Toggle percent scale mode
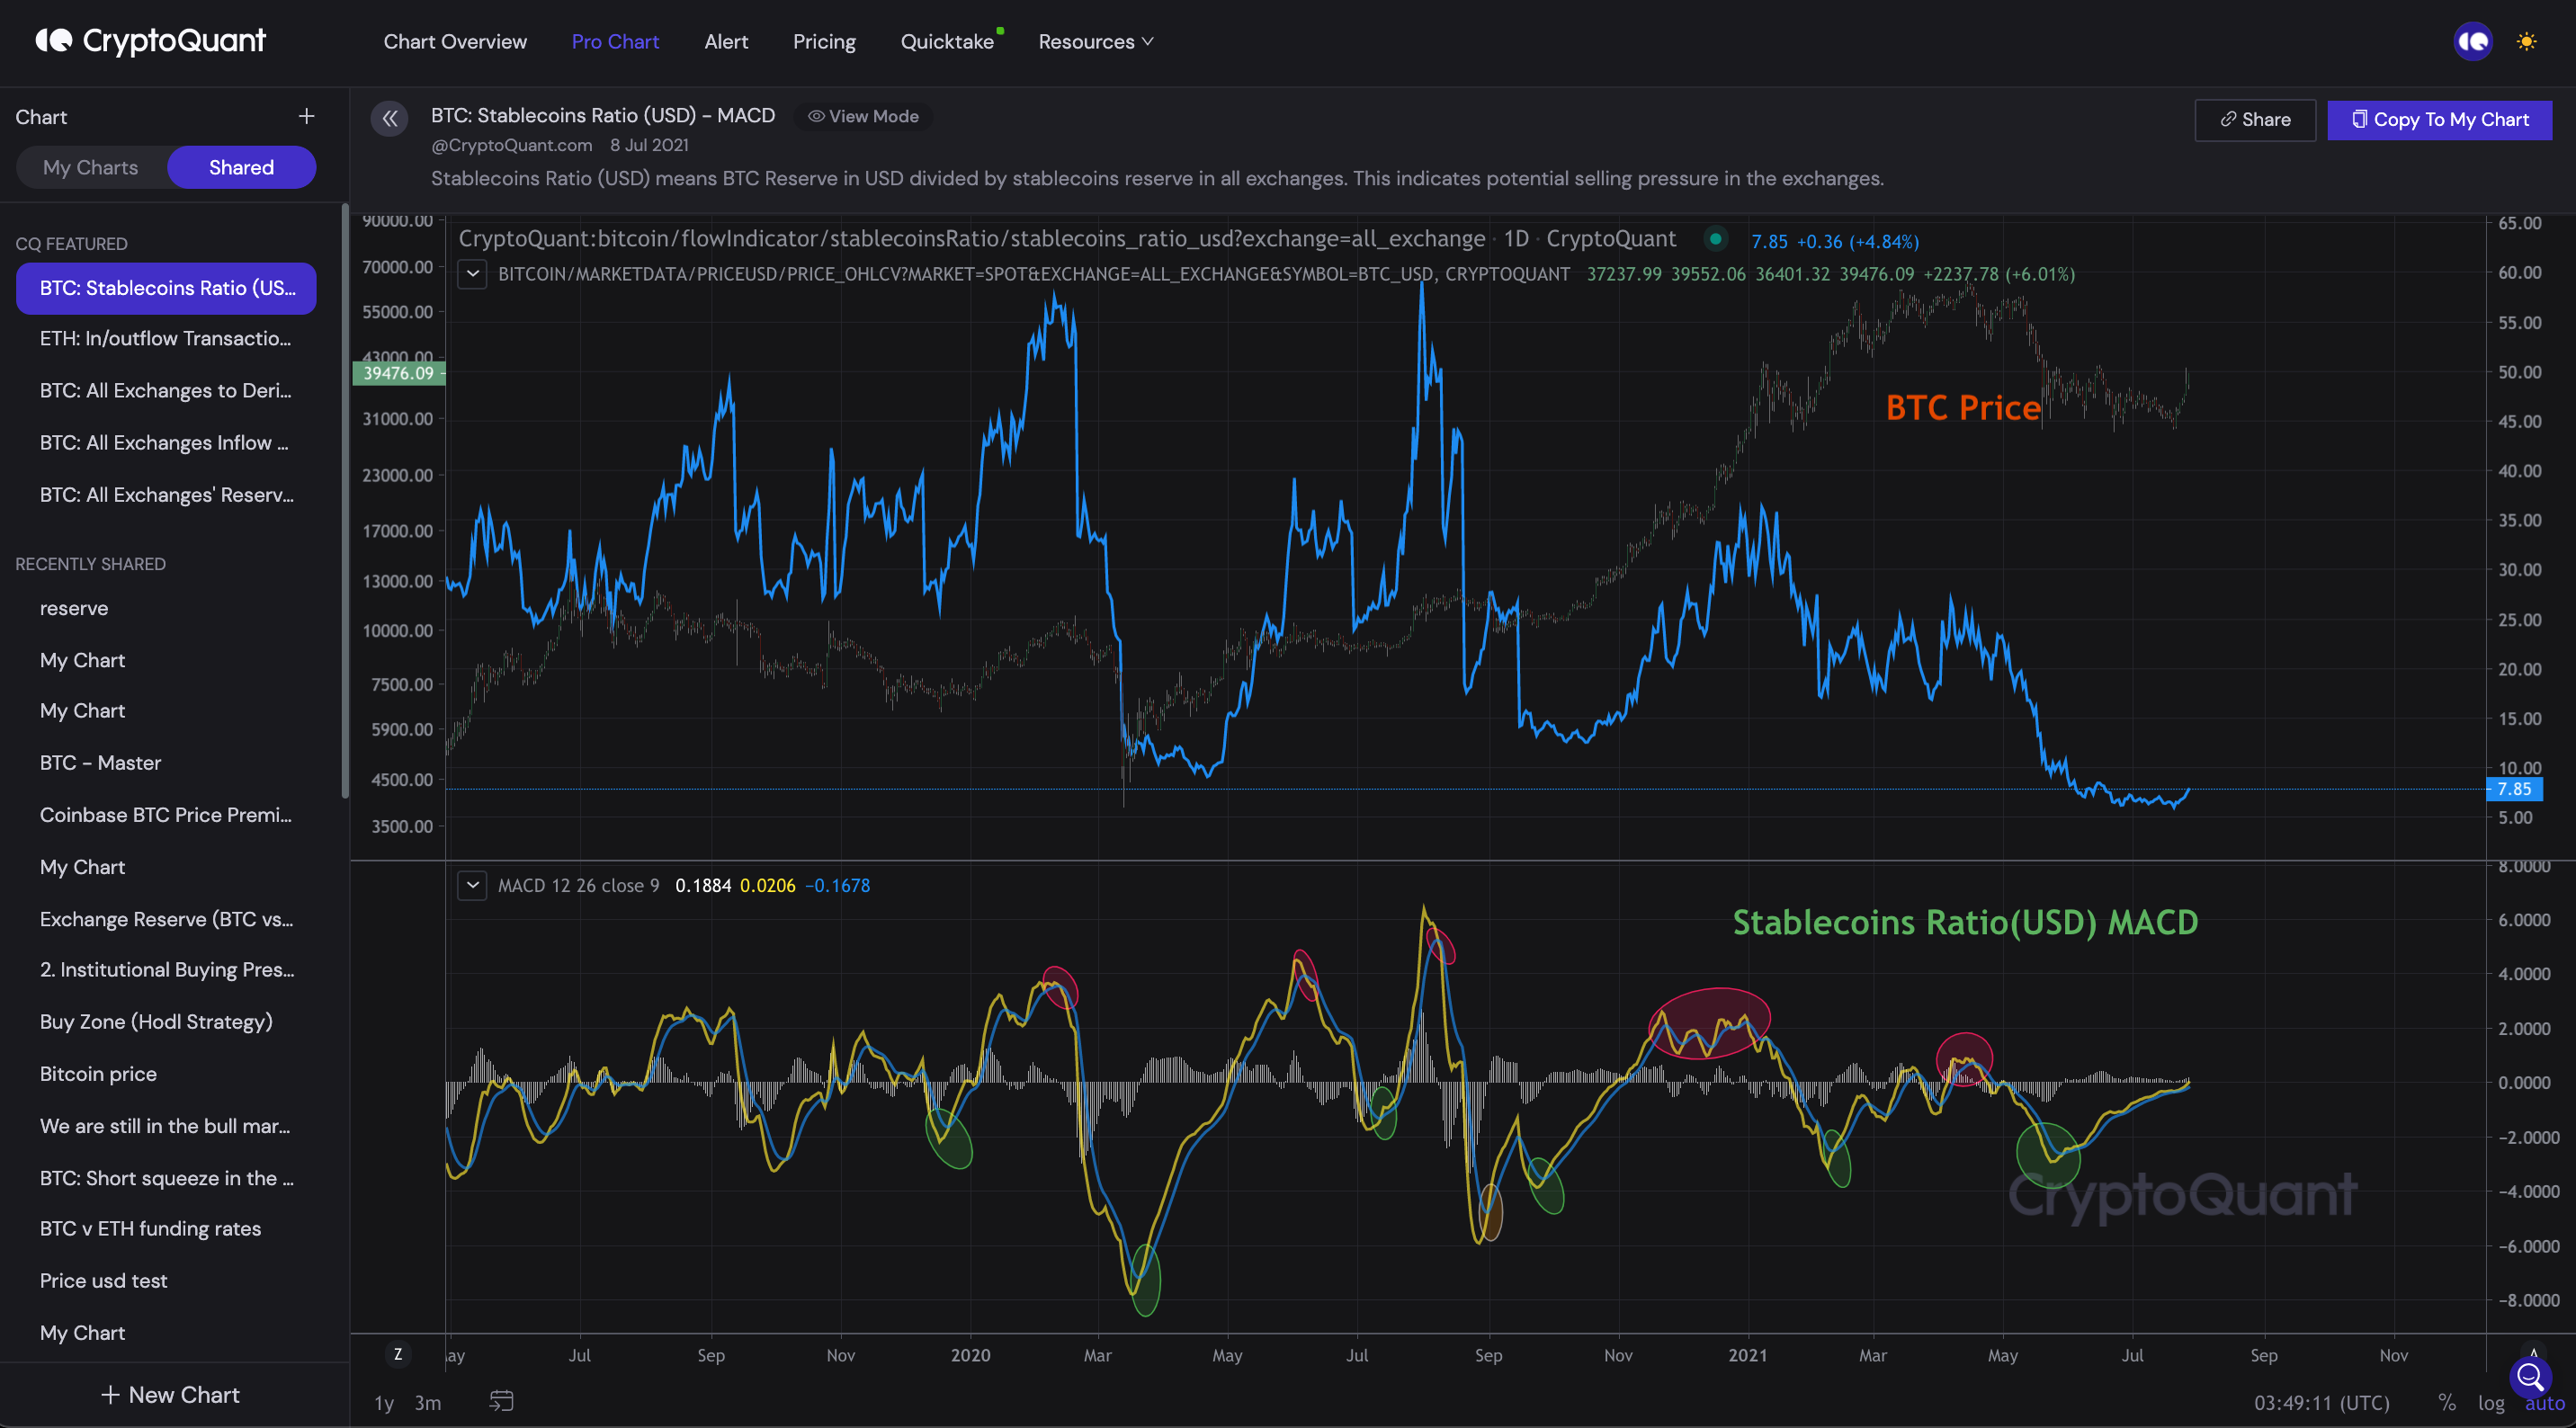Screen dimensions: 2576x1428 click(2446, 1402)
